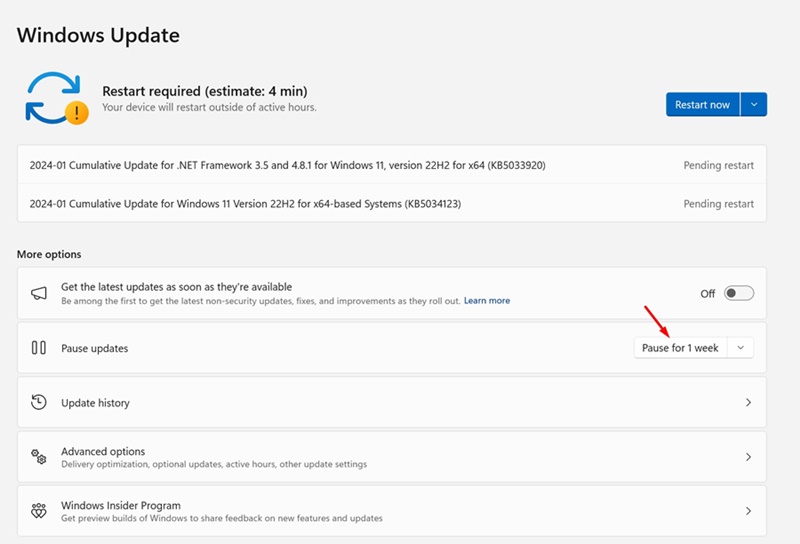Open the Restart now dropdown arrow
Screen dimensions: 800x544
[x=754, y=104]
